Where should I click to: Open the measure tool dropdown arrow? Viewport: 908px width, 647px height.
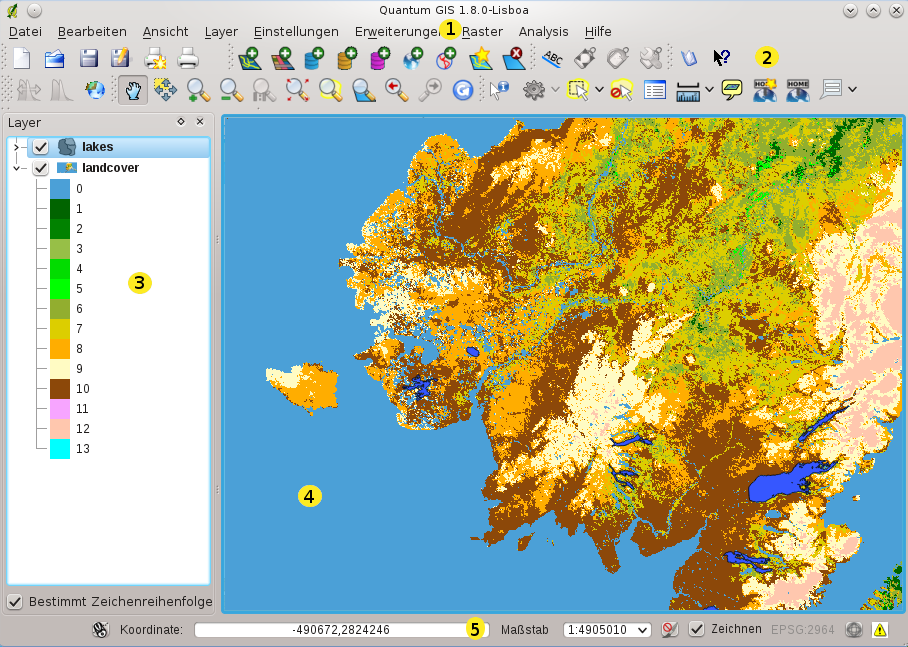coord(709,90)
